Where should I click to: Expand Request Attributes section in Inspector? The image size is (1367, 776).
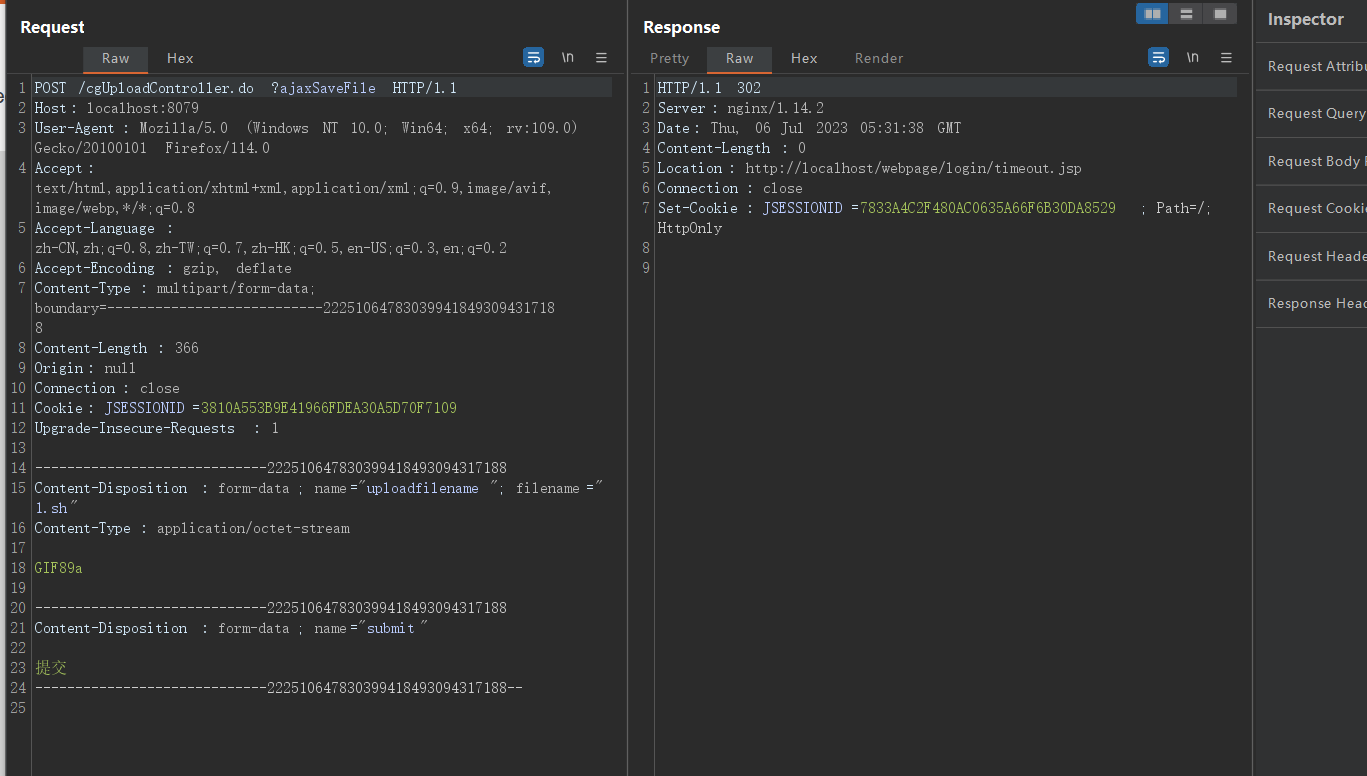[1312, 67]
